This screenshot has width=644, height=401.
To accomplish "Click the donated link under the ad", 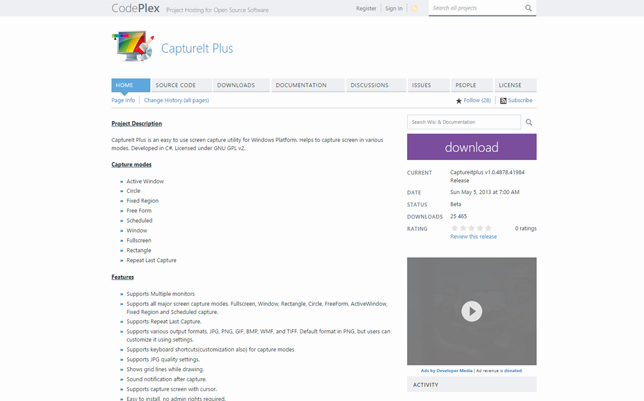I will (x=513, y=371).
